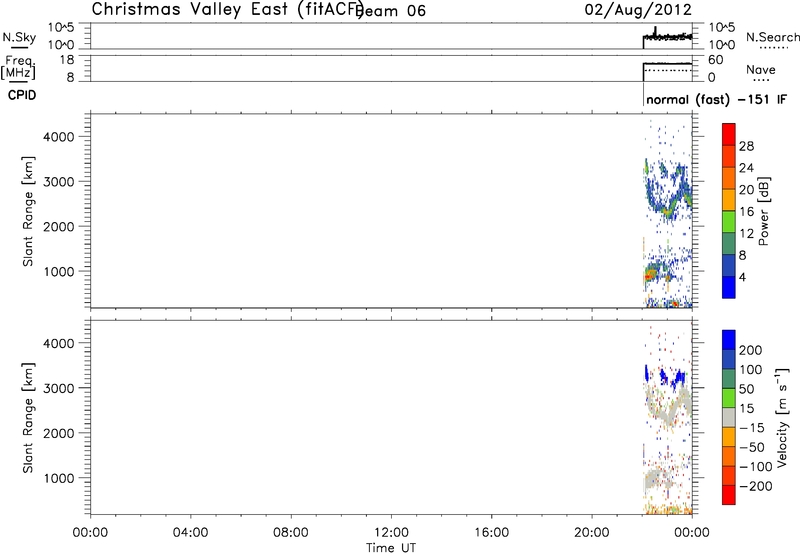The width and height of the screenshot is (800, 554).
Task: Click the "60" Nave axis label
Action: pos(715,60)
